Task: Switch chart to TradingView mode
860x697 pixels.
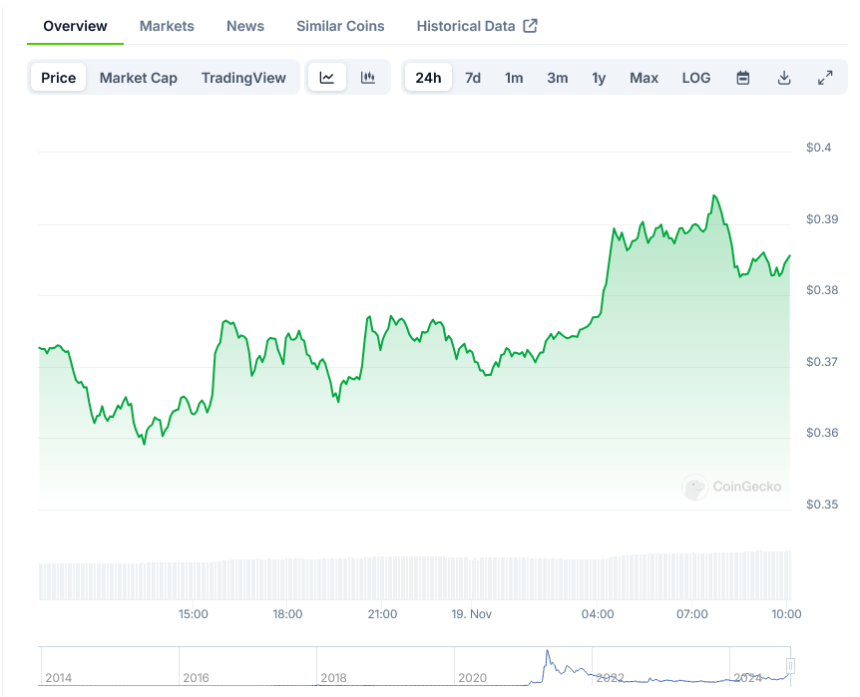Action: [243, 77]
